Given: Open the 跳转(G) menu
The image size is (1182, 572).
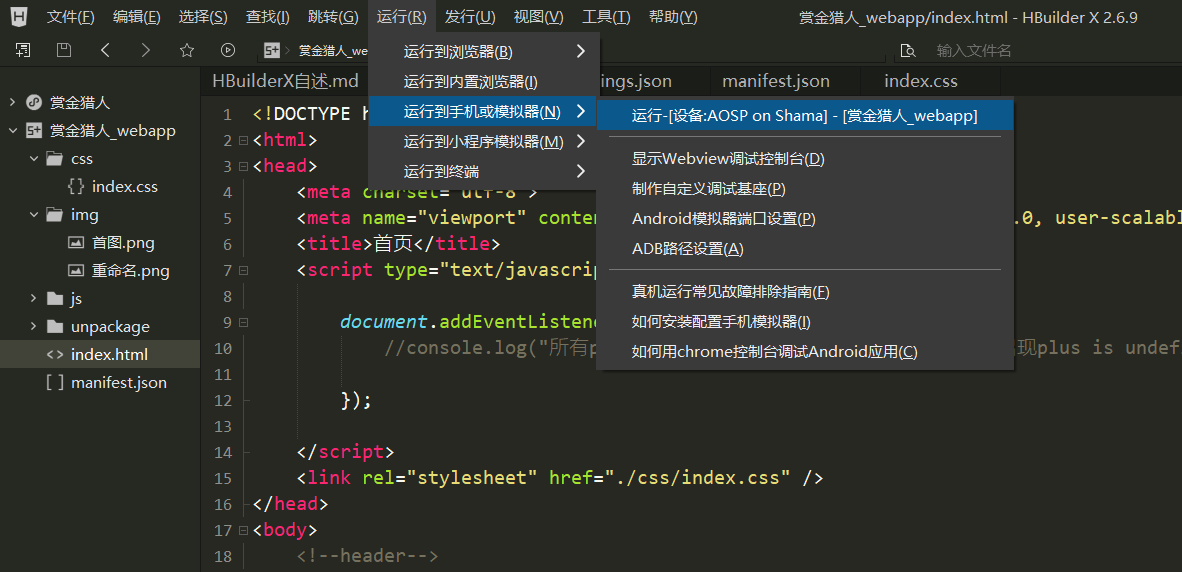Looking at the screenshot, I should pos(333,17).
